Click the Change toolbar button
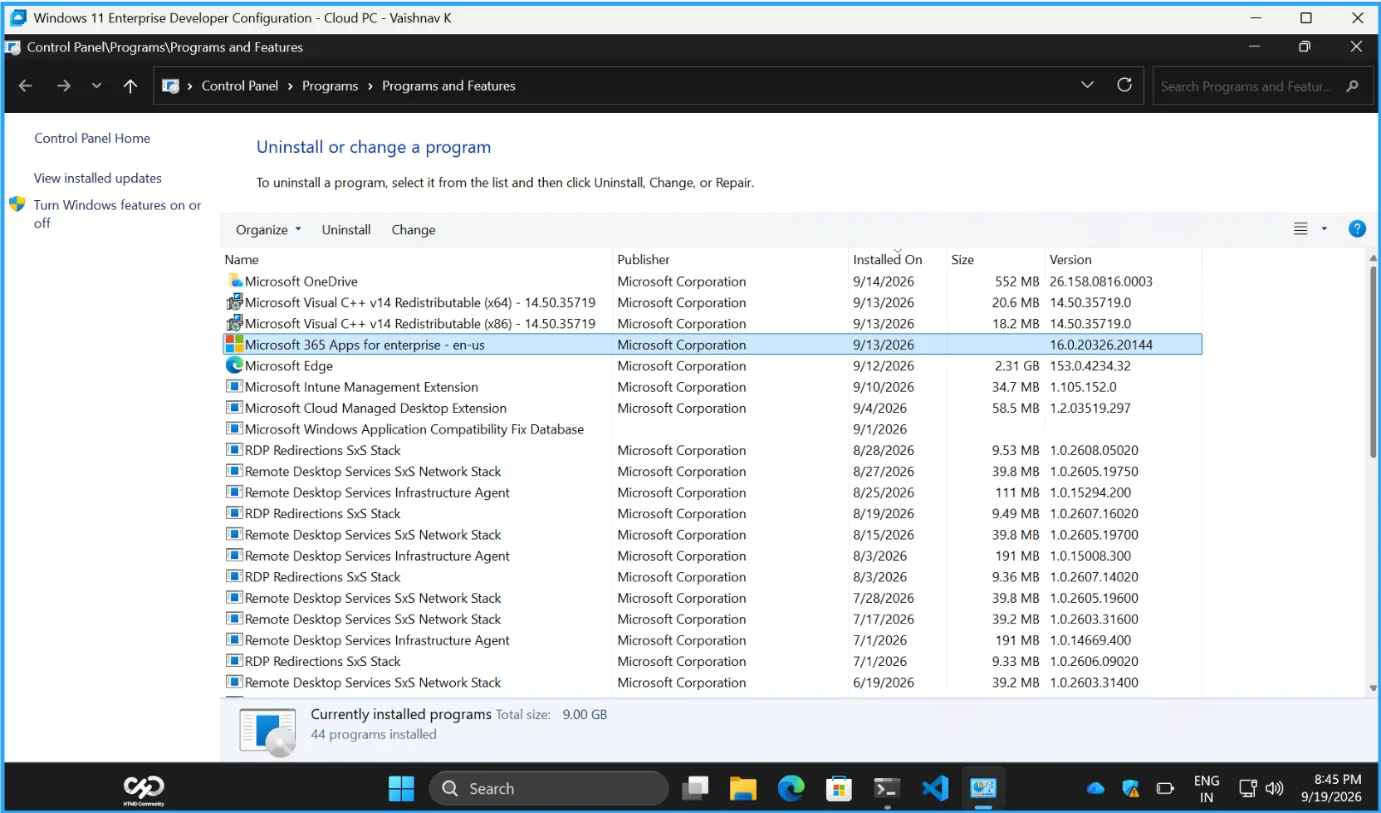The image size is (1381, 813). (x=413, y=230)
